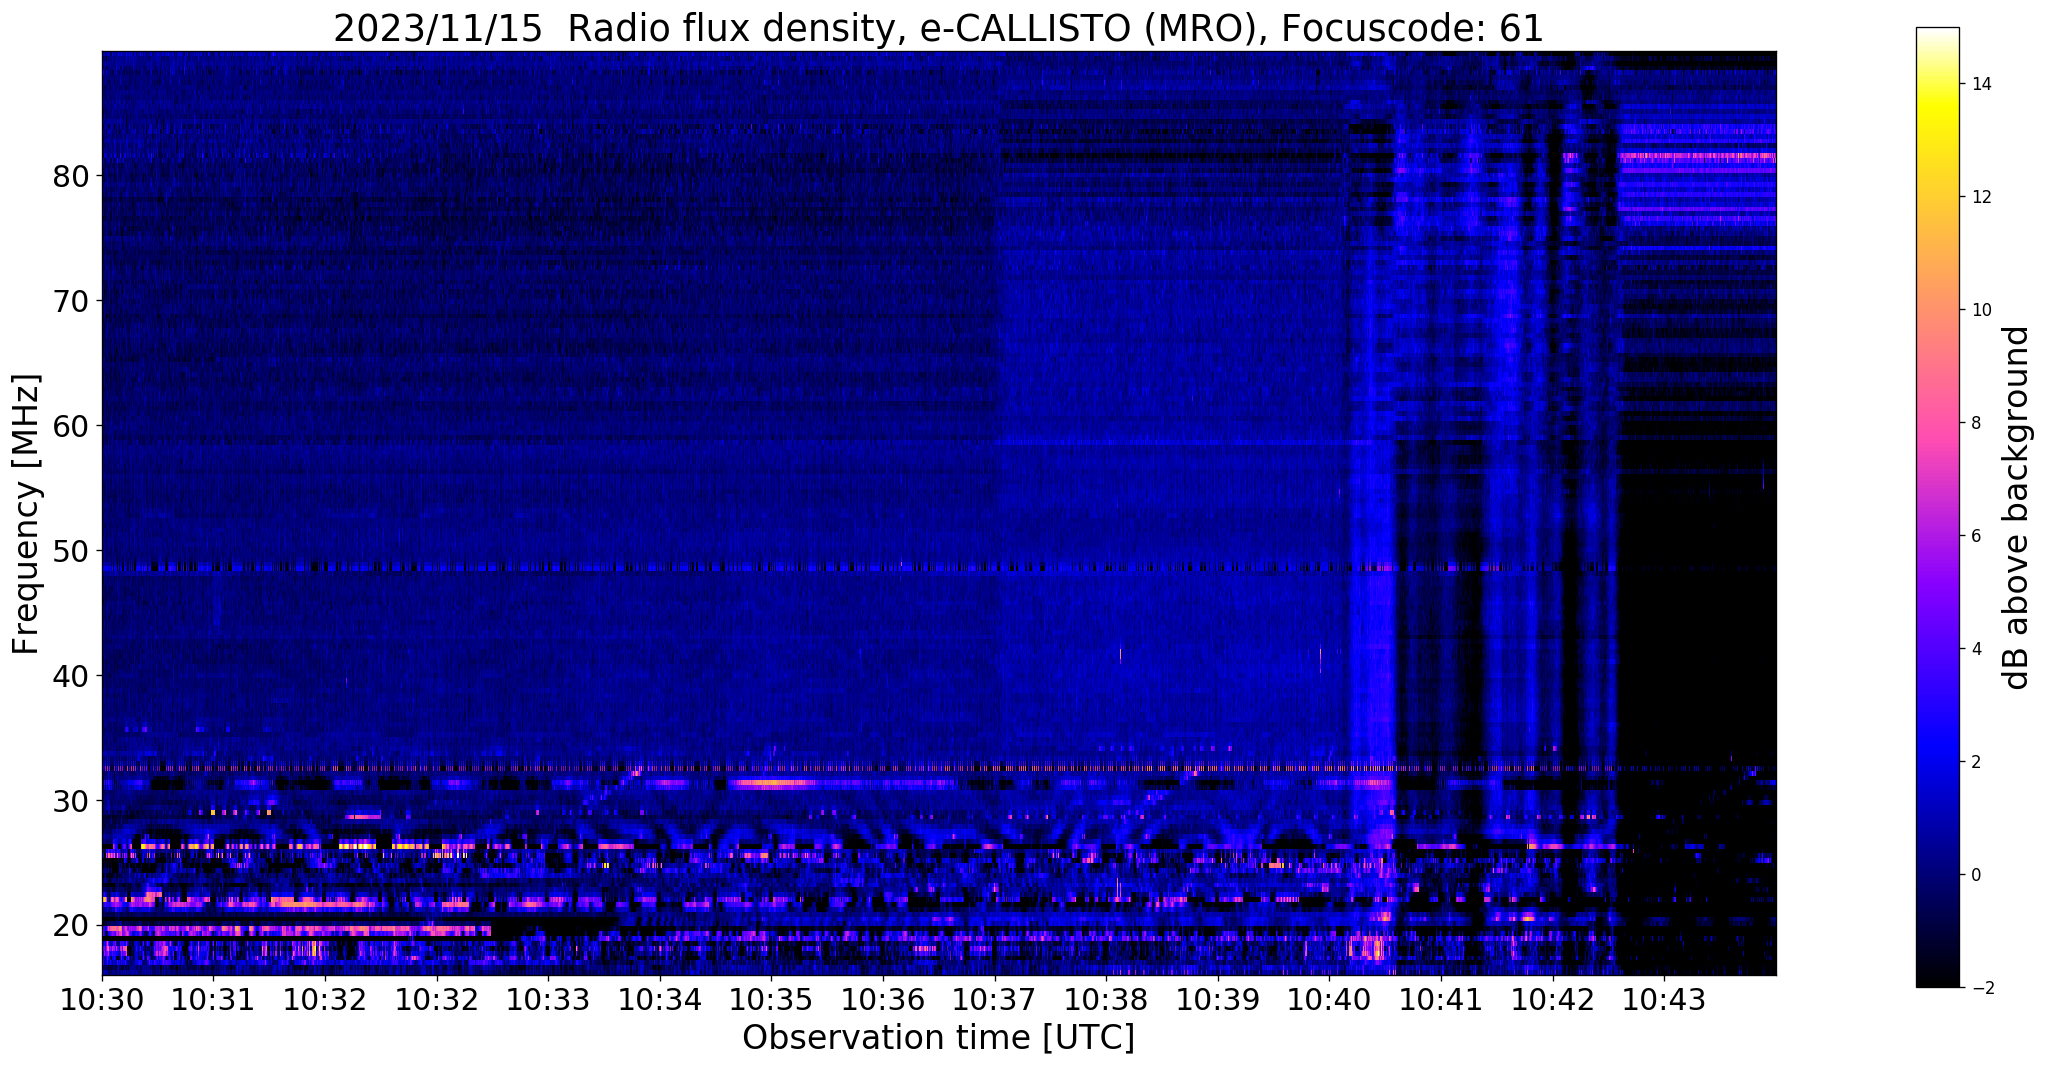
Task: Click the "Frequency [MHz]" y-axis label
Action: [x=27, y=514]
